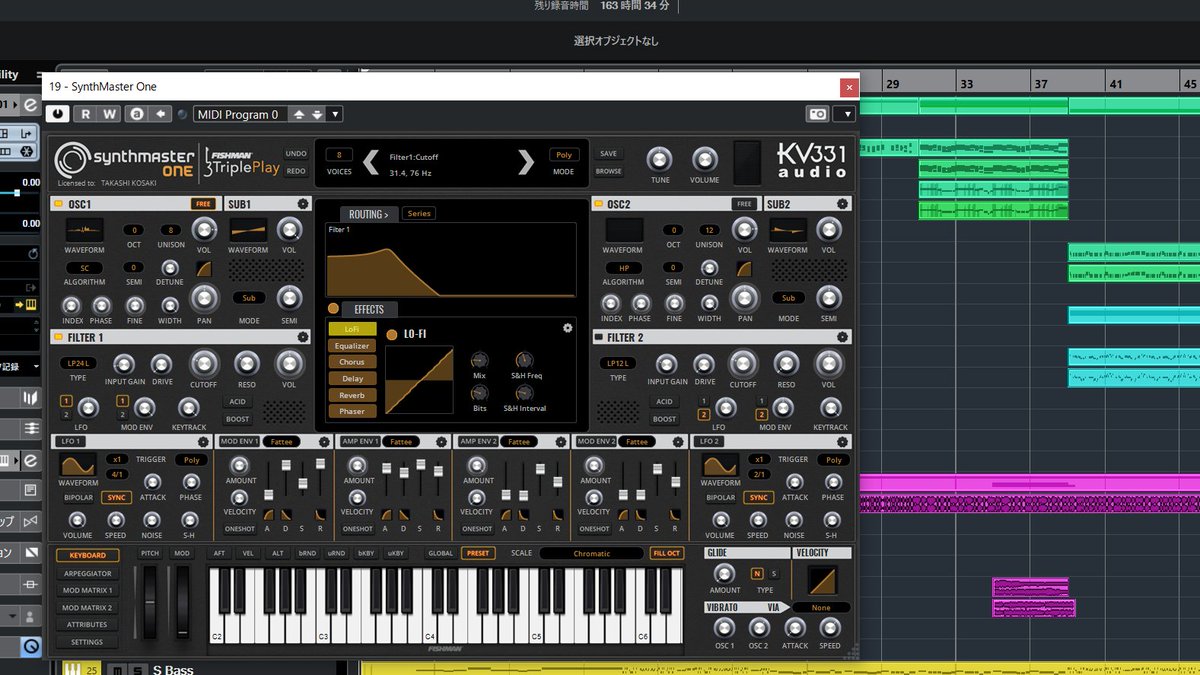Open ARPEGGIATOR page
Image resolution: width=1200 pixels, height=675 pixels.
87,574
